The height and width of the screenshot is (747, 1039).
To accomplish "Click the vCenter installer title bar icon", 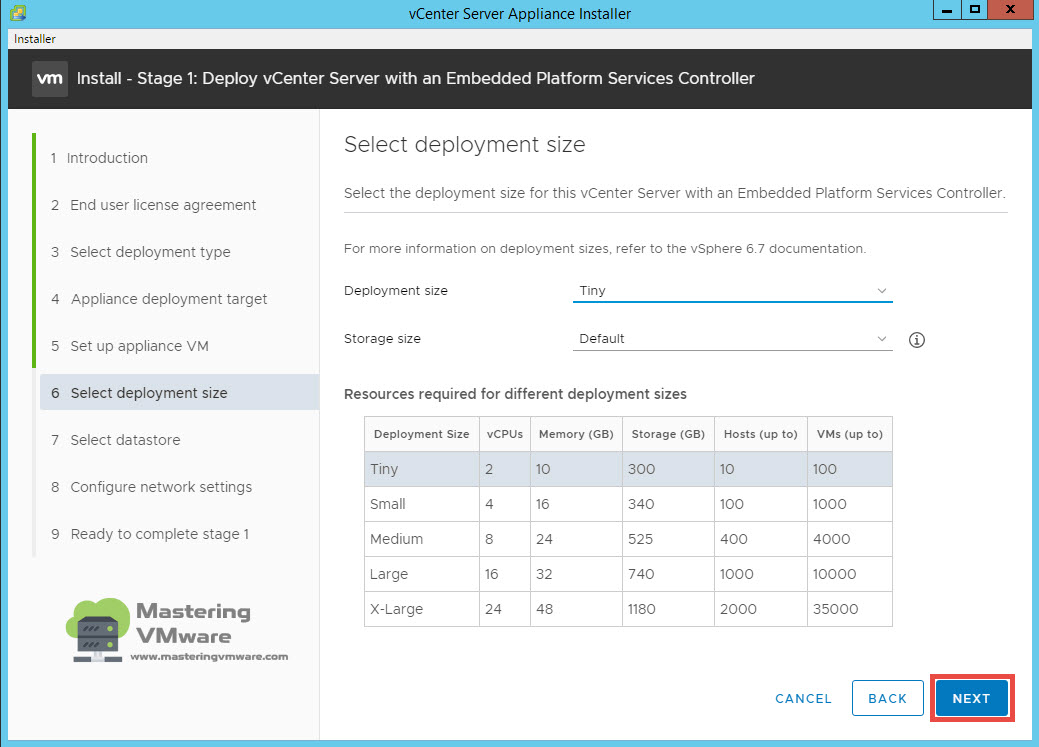I will click(x=19, y=13).
